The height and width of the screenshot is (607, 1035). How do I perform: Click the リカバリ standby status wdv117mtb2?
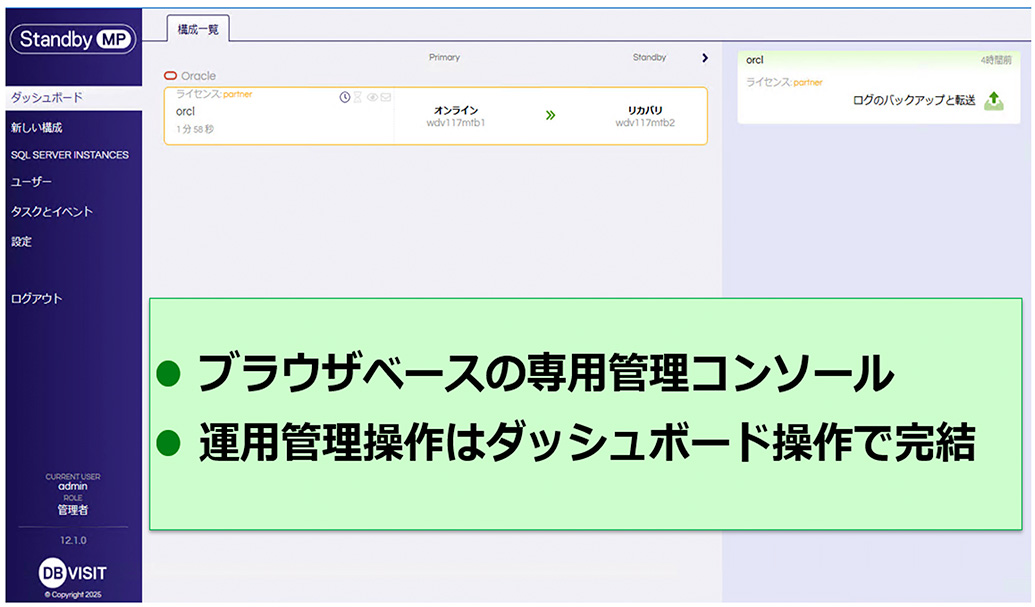645,116
